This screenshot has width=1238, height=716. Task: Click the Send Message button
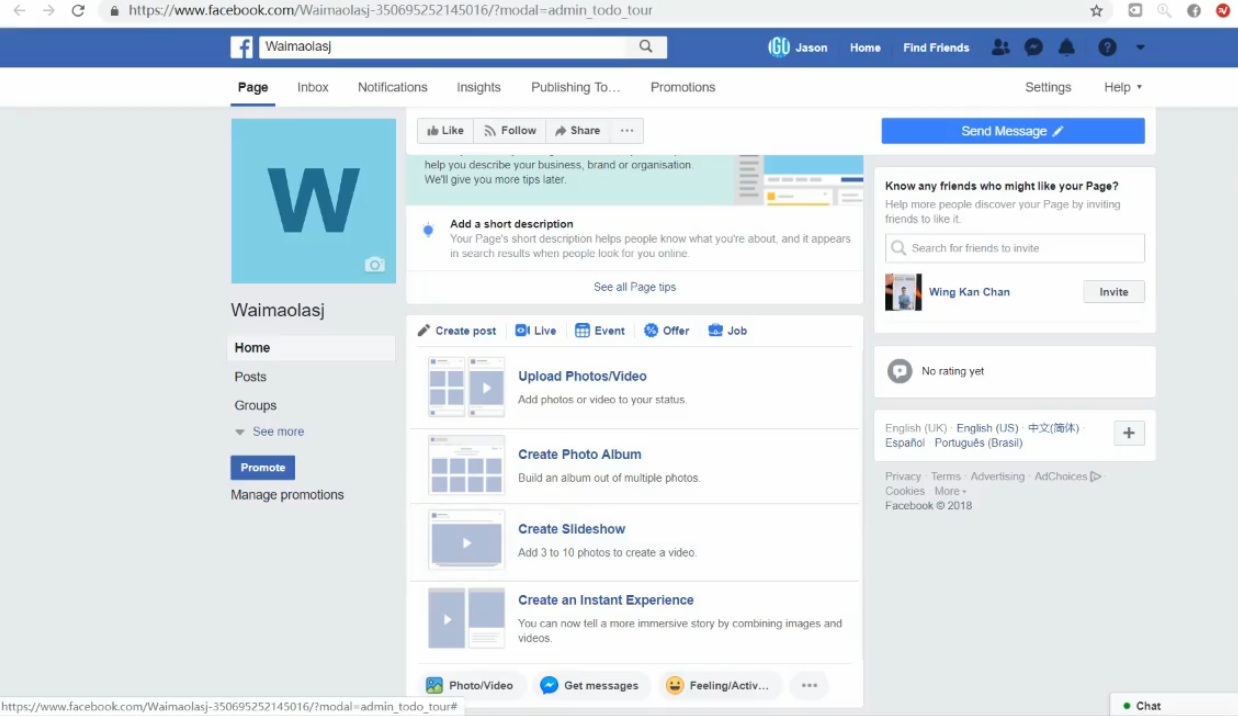(1013, 131)
